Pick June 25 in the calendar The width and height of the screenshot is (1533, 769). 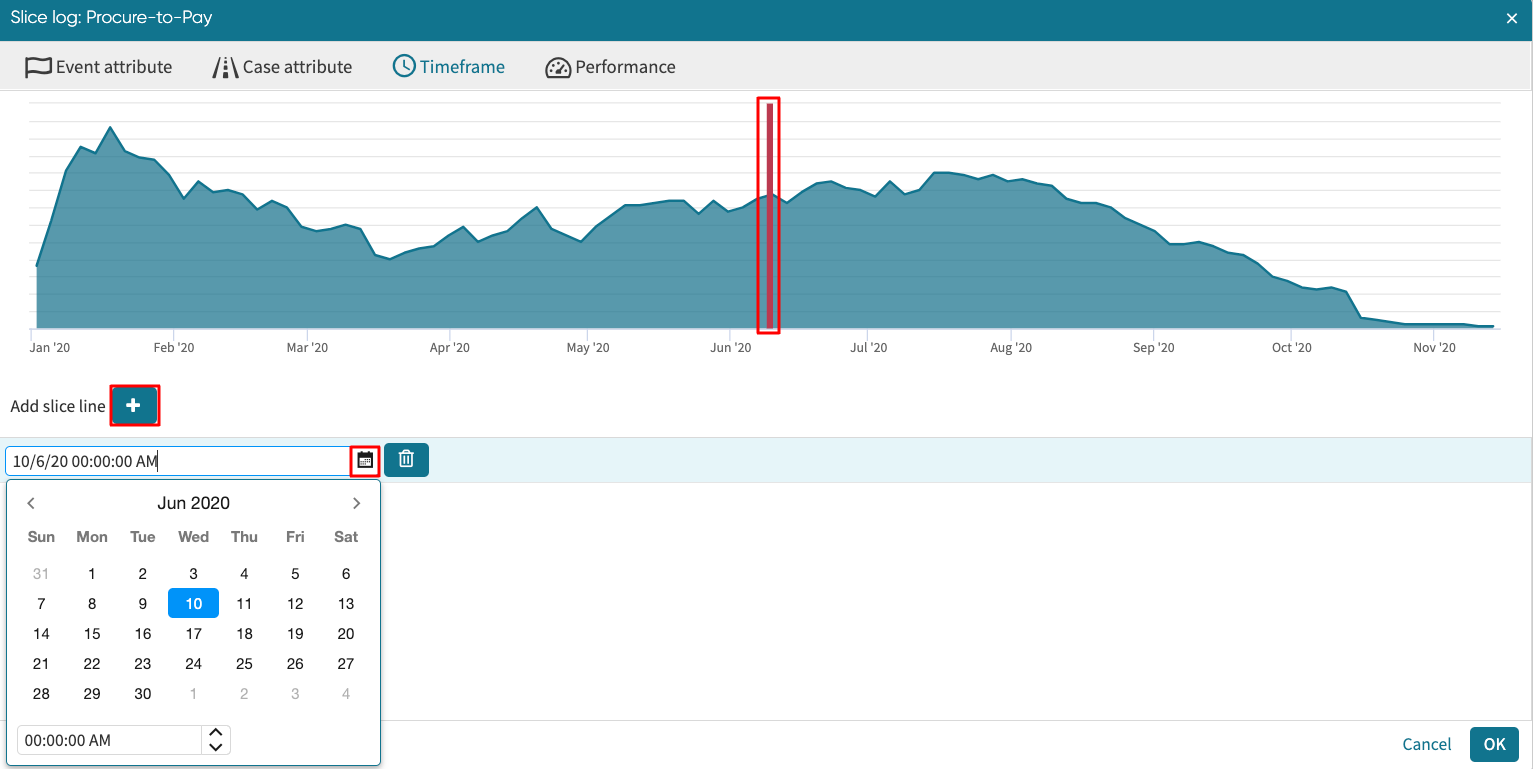244,664
